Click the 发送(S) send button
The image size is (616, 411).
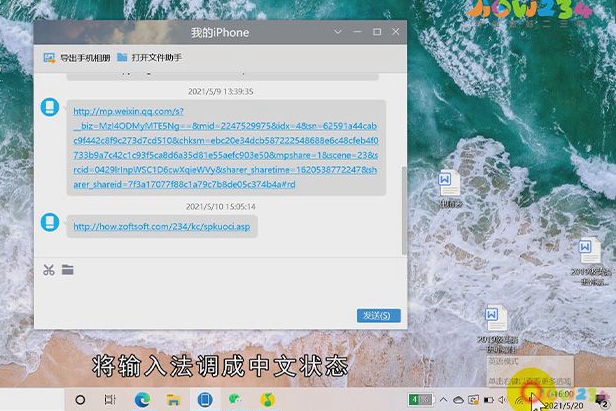coord(379,315)
